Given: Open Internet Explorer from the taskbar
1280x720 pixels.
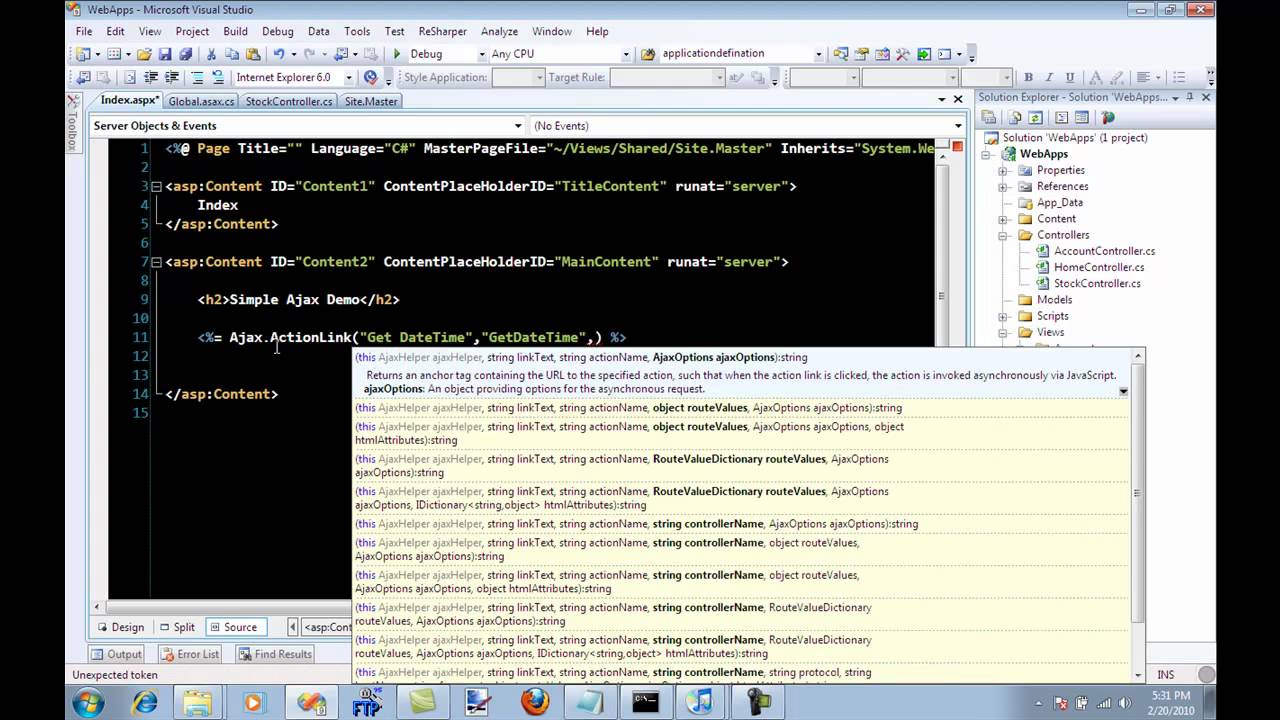Looking at the screenshot, I should click(x=145, y=701).
